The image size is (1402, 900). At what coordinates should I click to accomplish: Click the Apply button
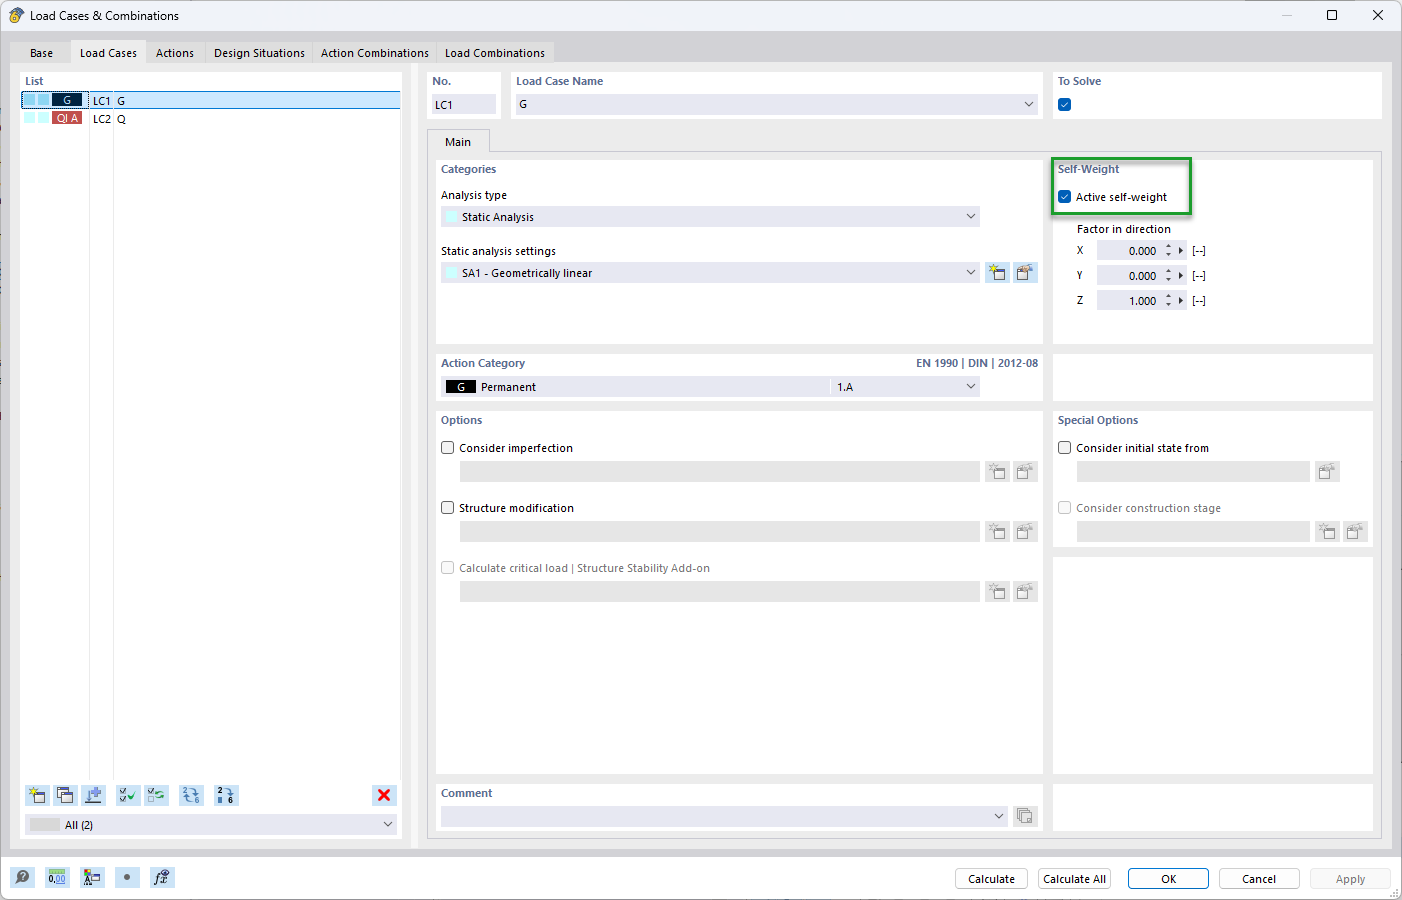[1350, 879]
